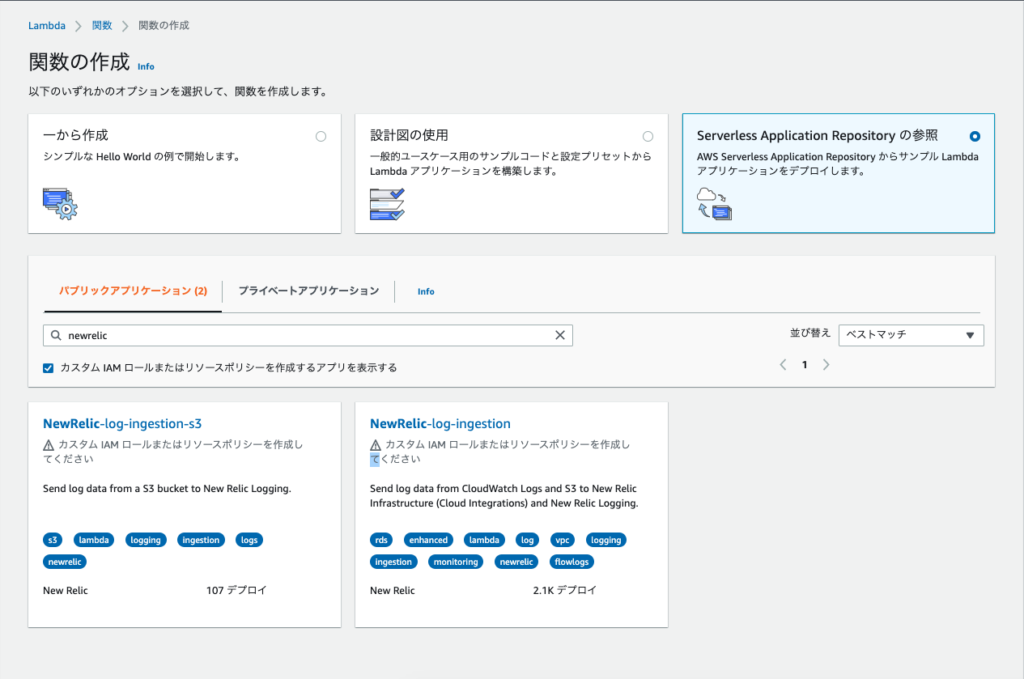The image size is (1024, 679).
Task: Click the 'Author from scratch' gear icon
Action: click(60, 204)
